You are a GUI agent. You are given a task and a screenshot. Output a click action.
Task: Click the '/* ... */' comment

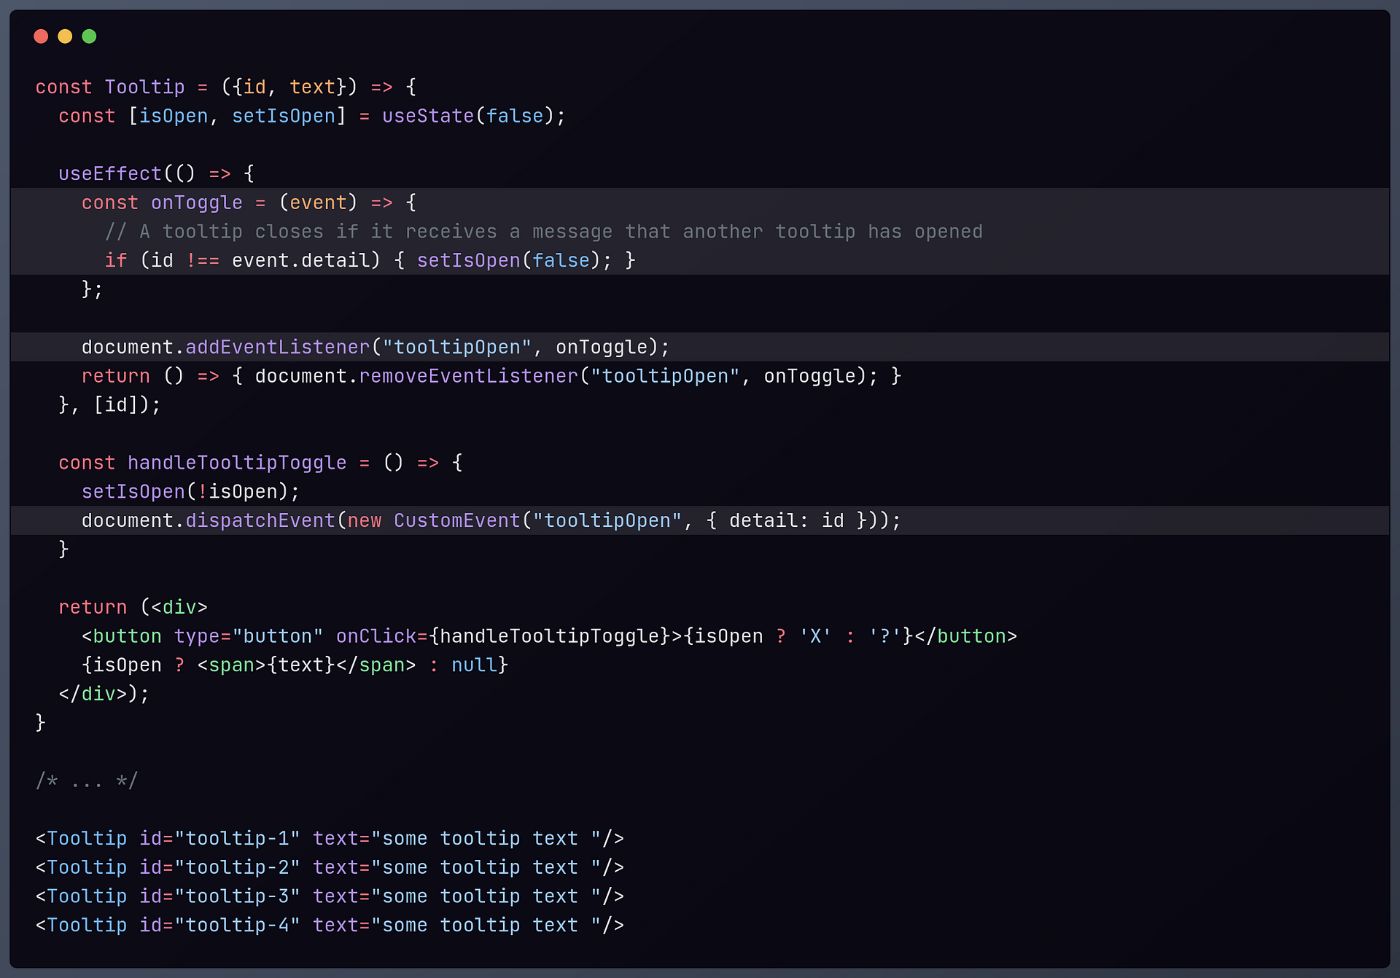pos(87,781)
